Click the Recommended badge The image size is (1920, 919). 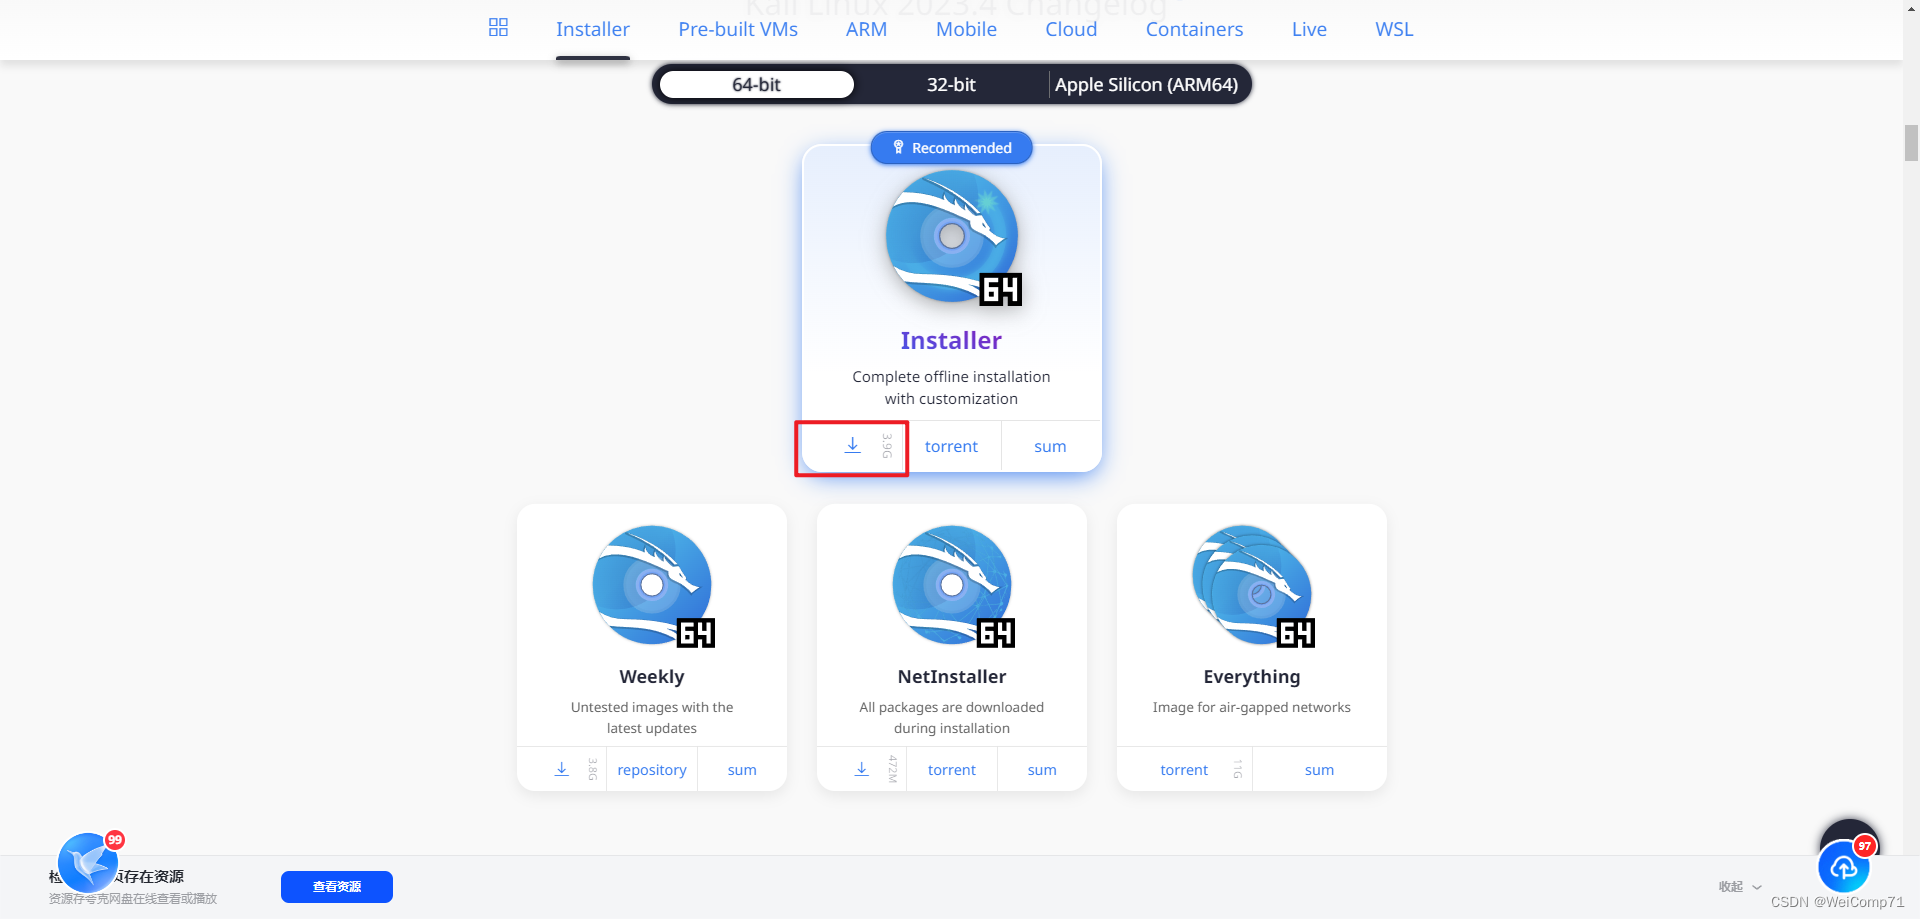point(952,148)
